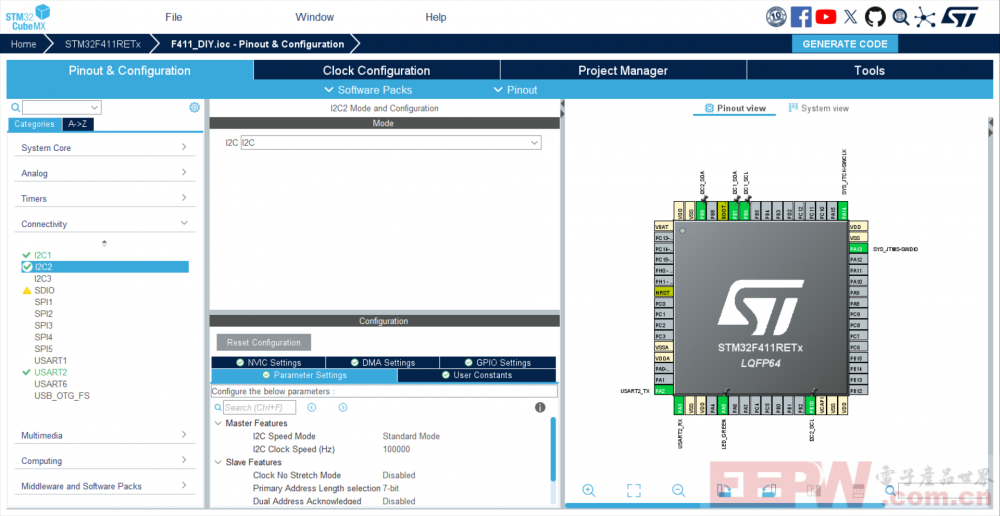1000x516 pixels.
Task: Open the Facebook icon in the header
Action: tap(800, 17)
